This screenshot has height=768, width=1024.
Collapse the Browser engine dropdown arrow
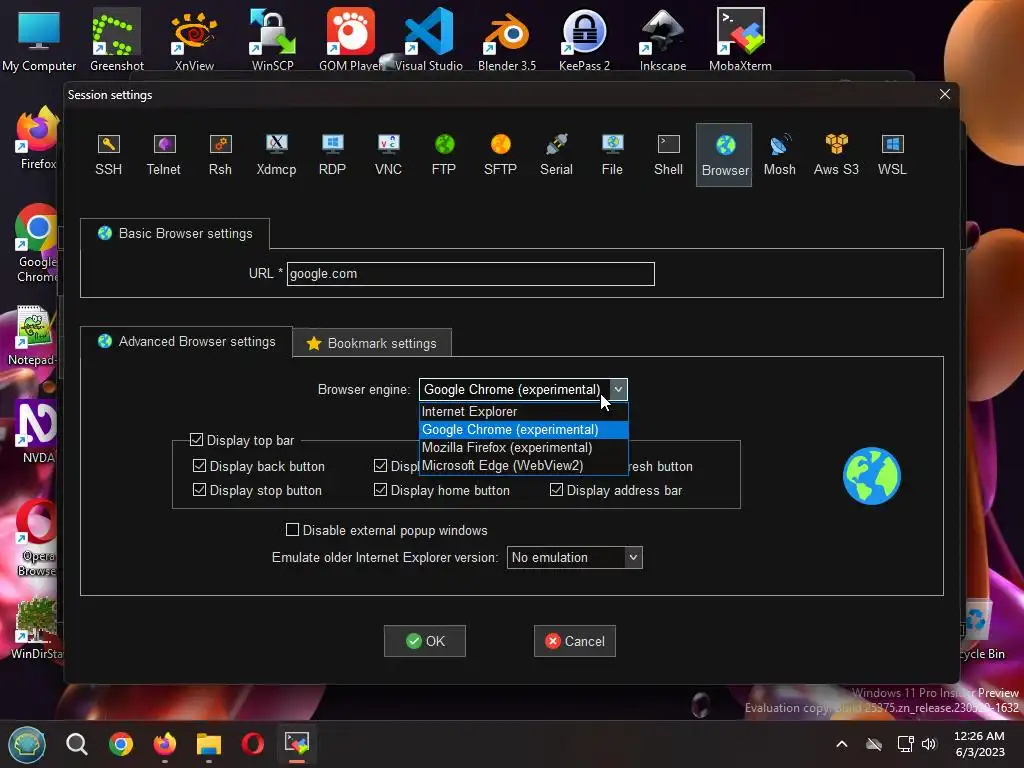(618, 390)
